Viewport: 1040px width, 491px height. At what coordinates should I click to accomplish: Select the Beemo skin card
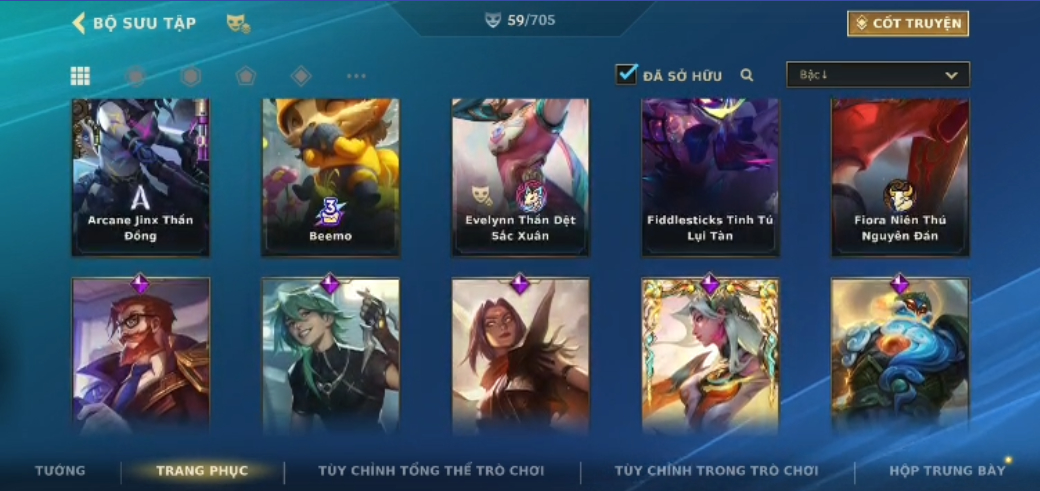(330, 177)
